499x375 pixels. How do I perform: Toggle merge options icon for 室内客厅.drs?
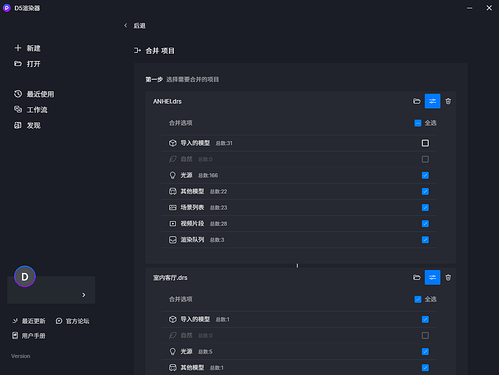pos(432,277)
